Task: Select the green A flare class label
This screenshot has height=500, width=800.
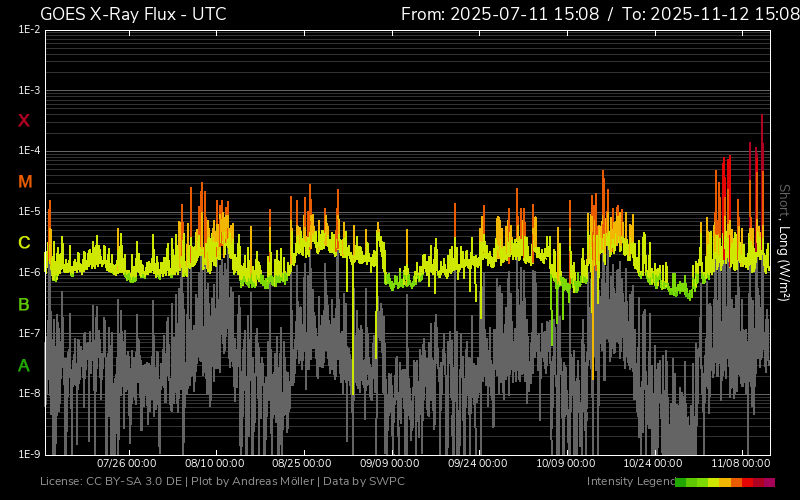Action: [x=24, y=365]
